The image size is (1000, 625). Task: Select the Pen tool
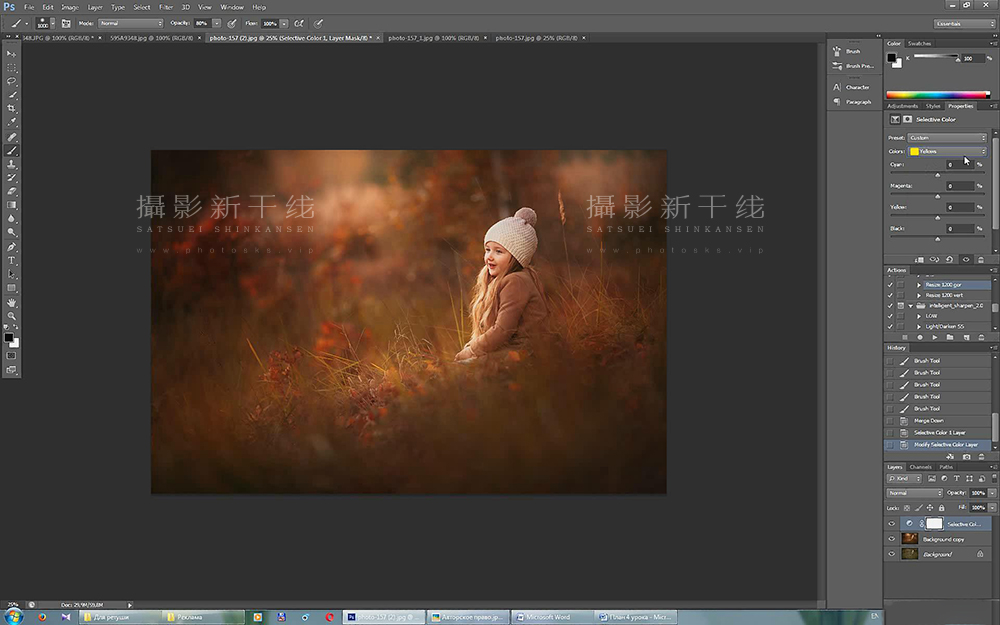tap(11, 247)
